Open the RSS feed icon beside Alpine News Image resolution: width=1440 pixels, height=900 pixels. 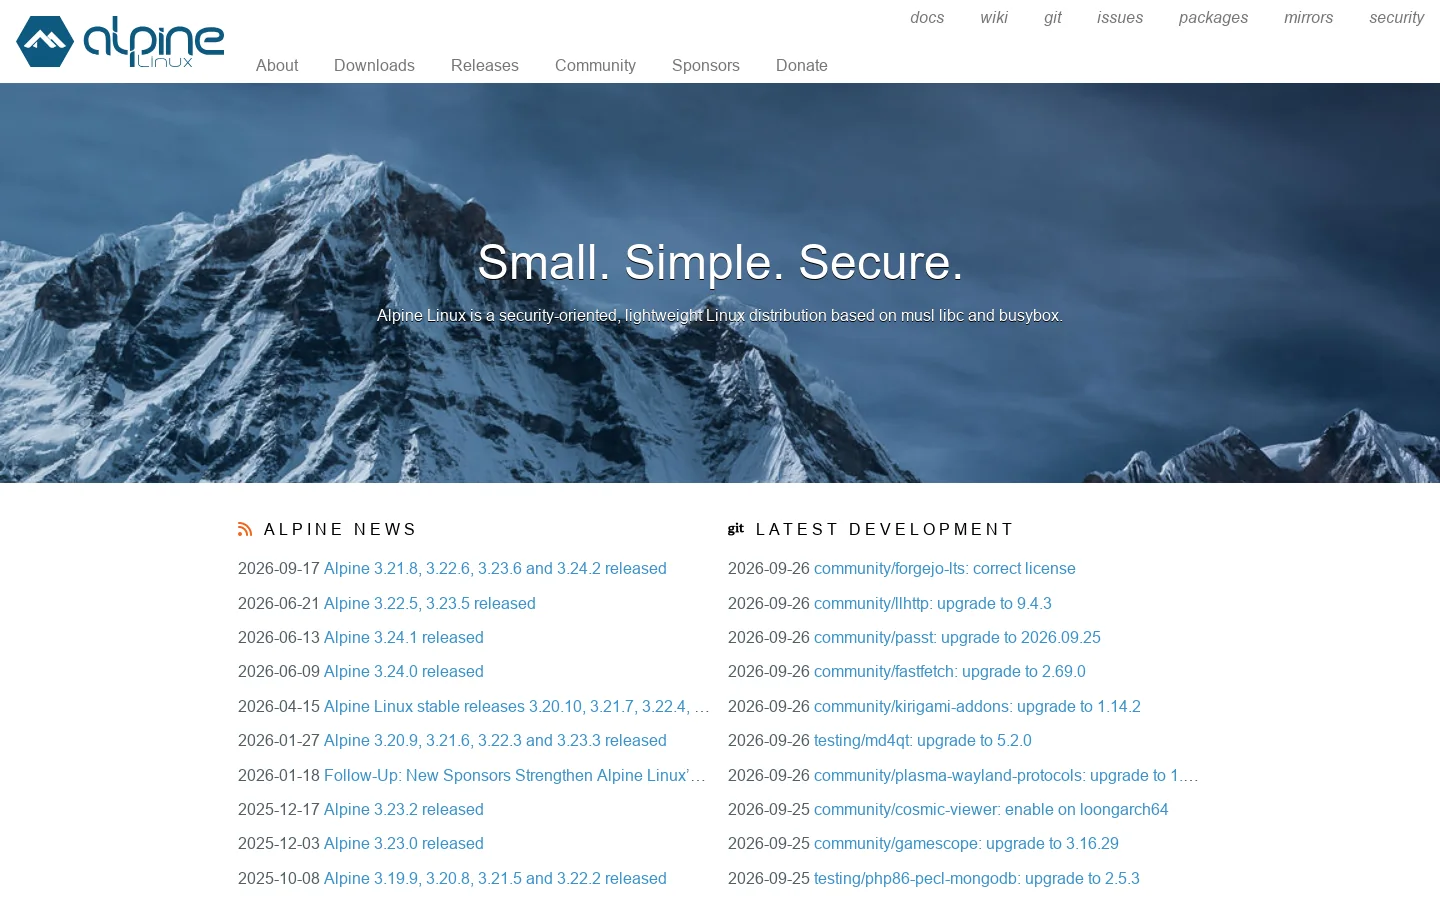tap(245, 529)
